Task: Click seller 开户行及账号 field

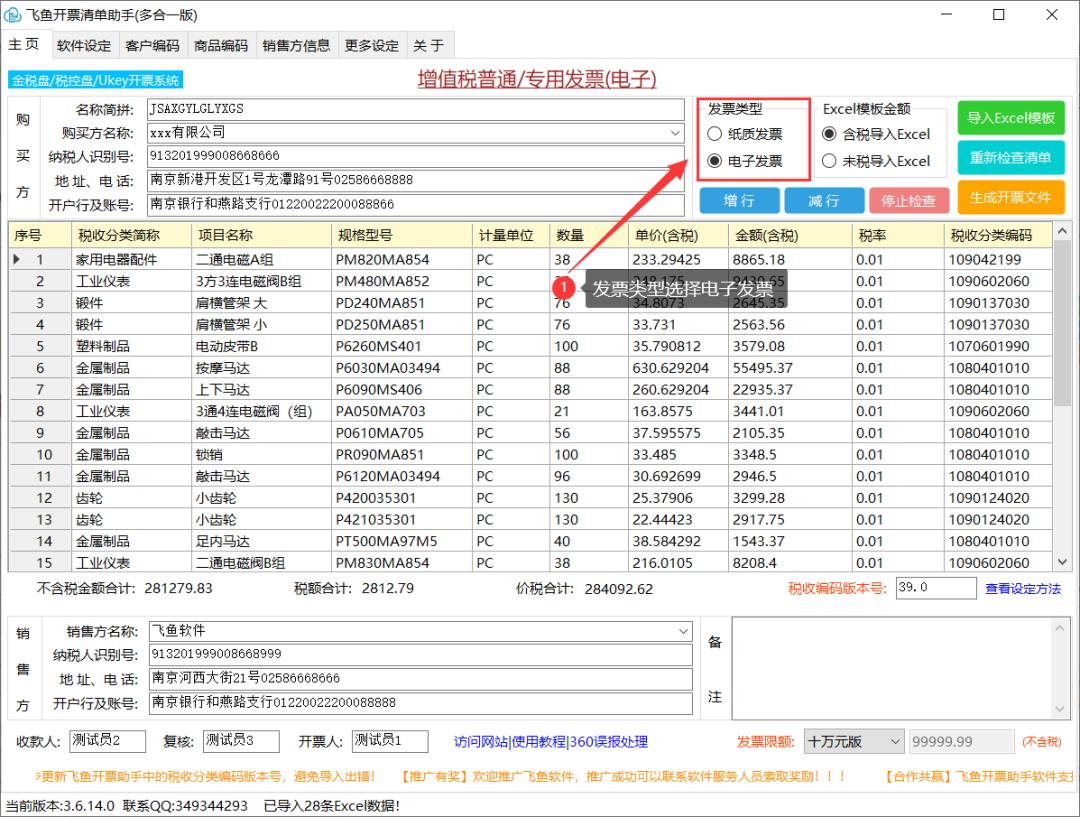Action: pos(420,703)
